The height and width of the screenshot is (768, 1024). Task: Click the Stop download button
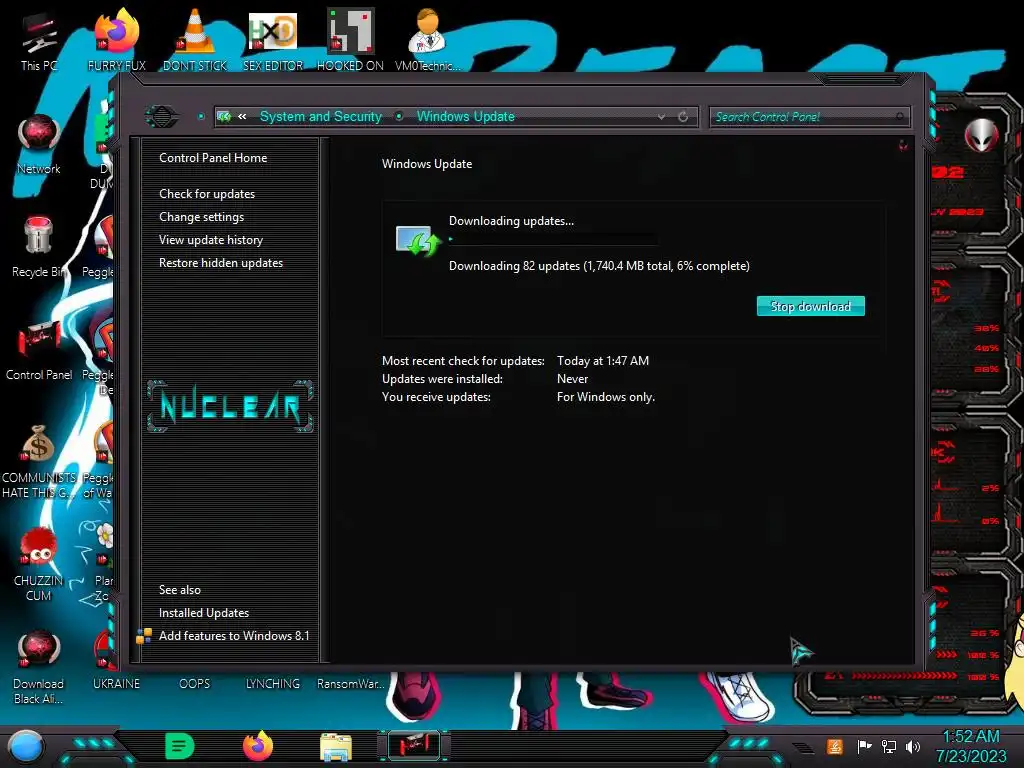(x=810, y=306)
